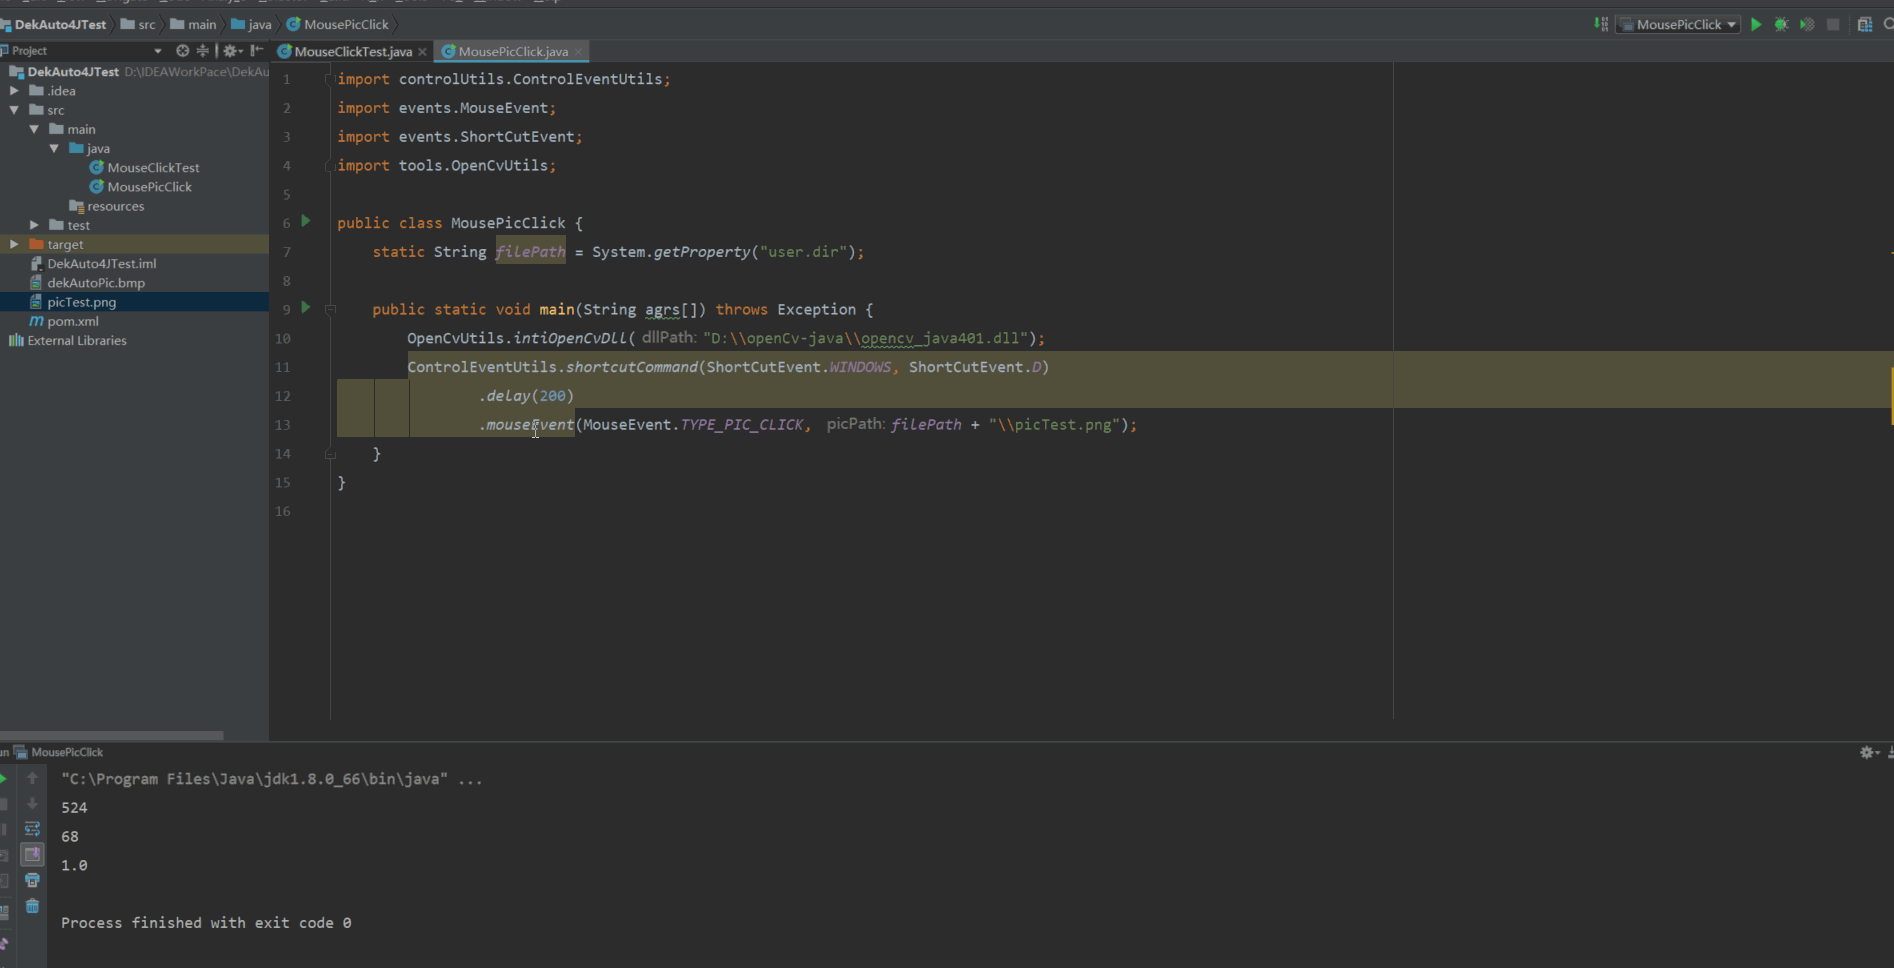Fold the main method at line 9
This screenshot has width=1894, height=968.
[x=330, y=309]
